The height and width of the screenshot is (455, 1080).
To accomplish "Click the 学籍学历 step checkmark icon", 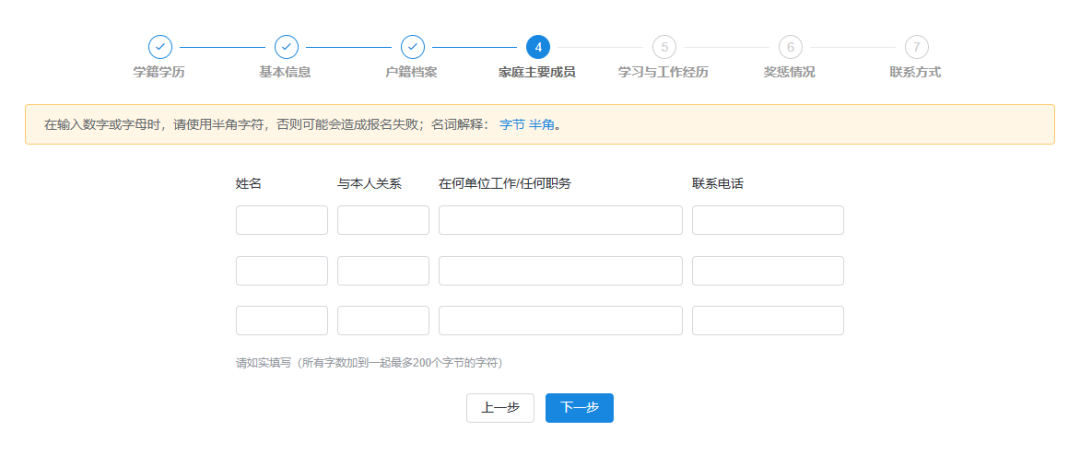I will tap(160, 47).
